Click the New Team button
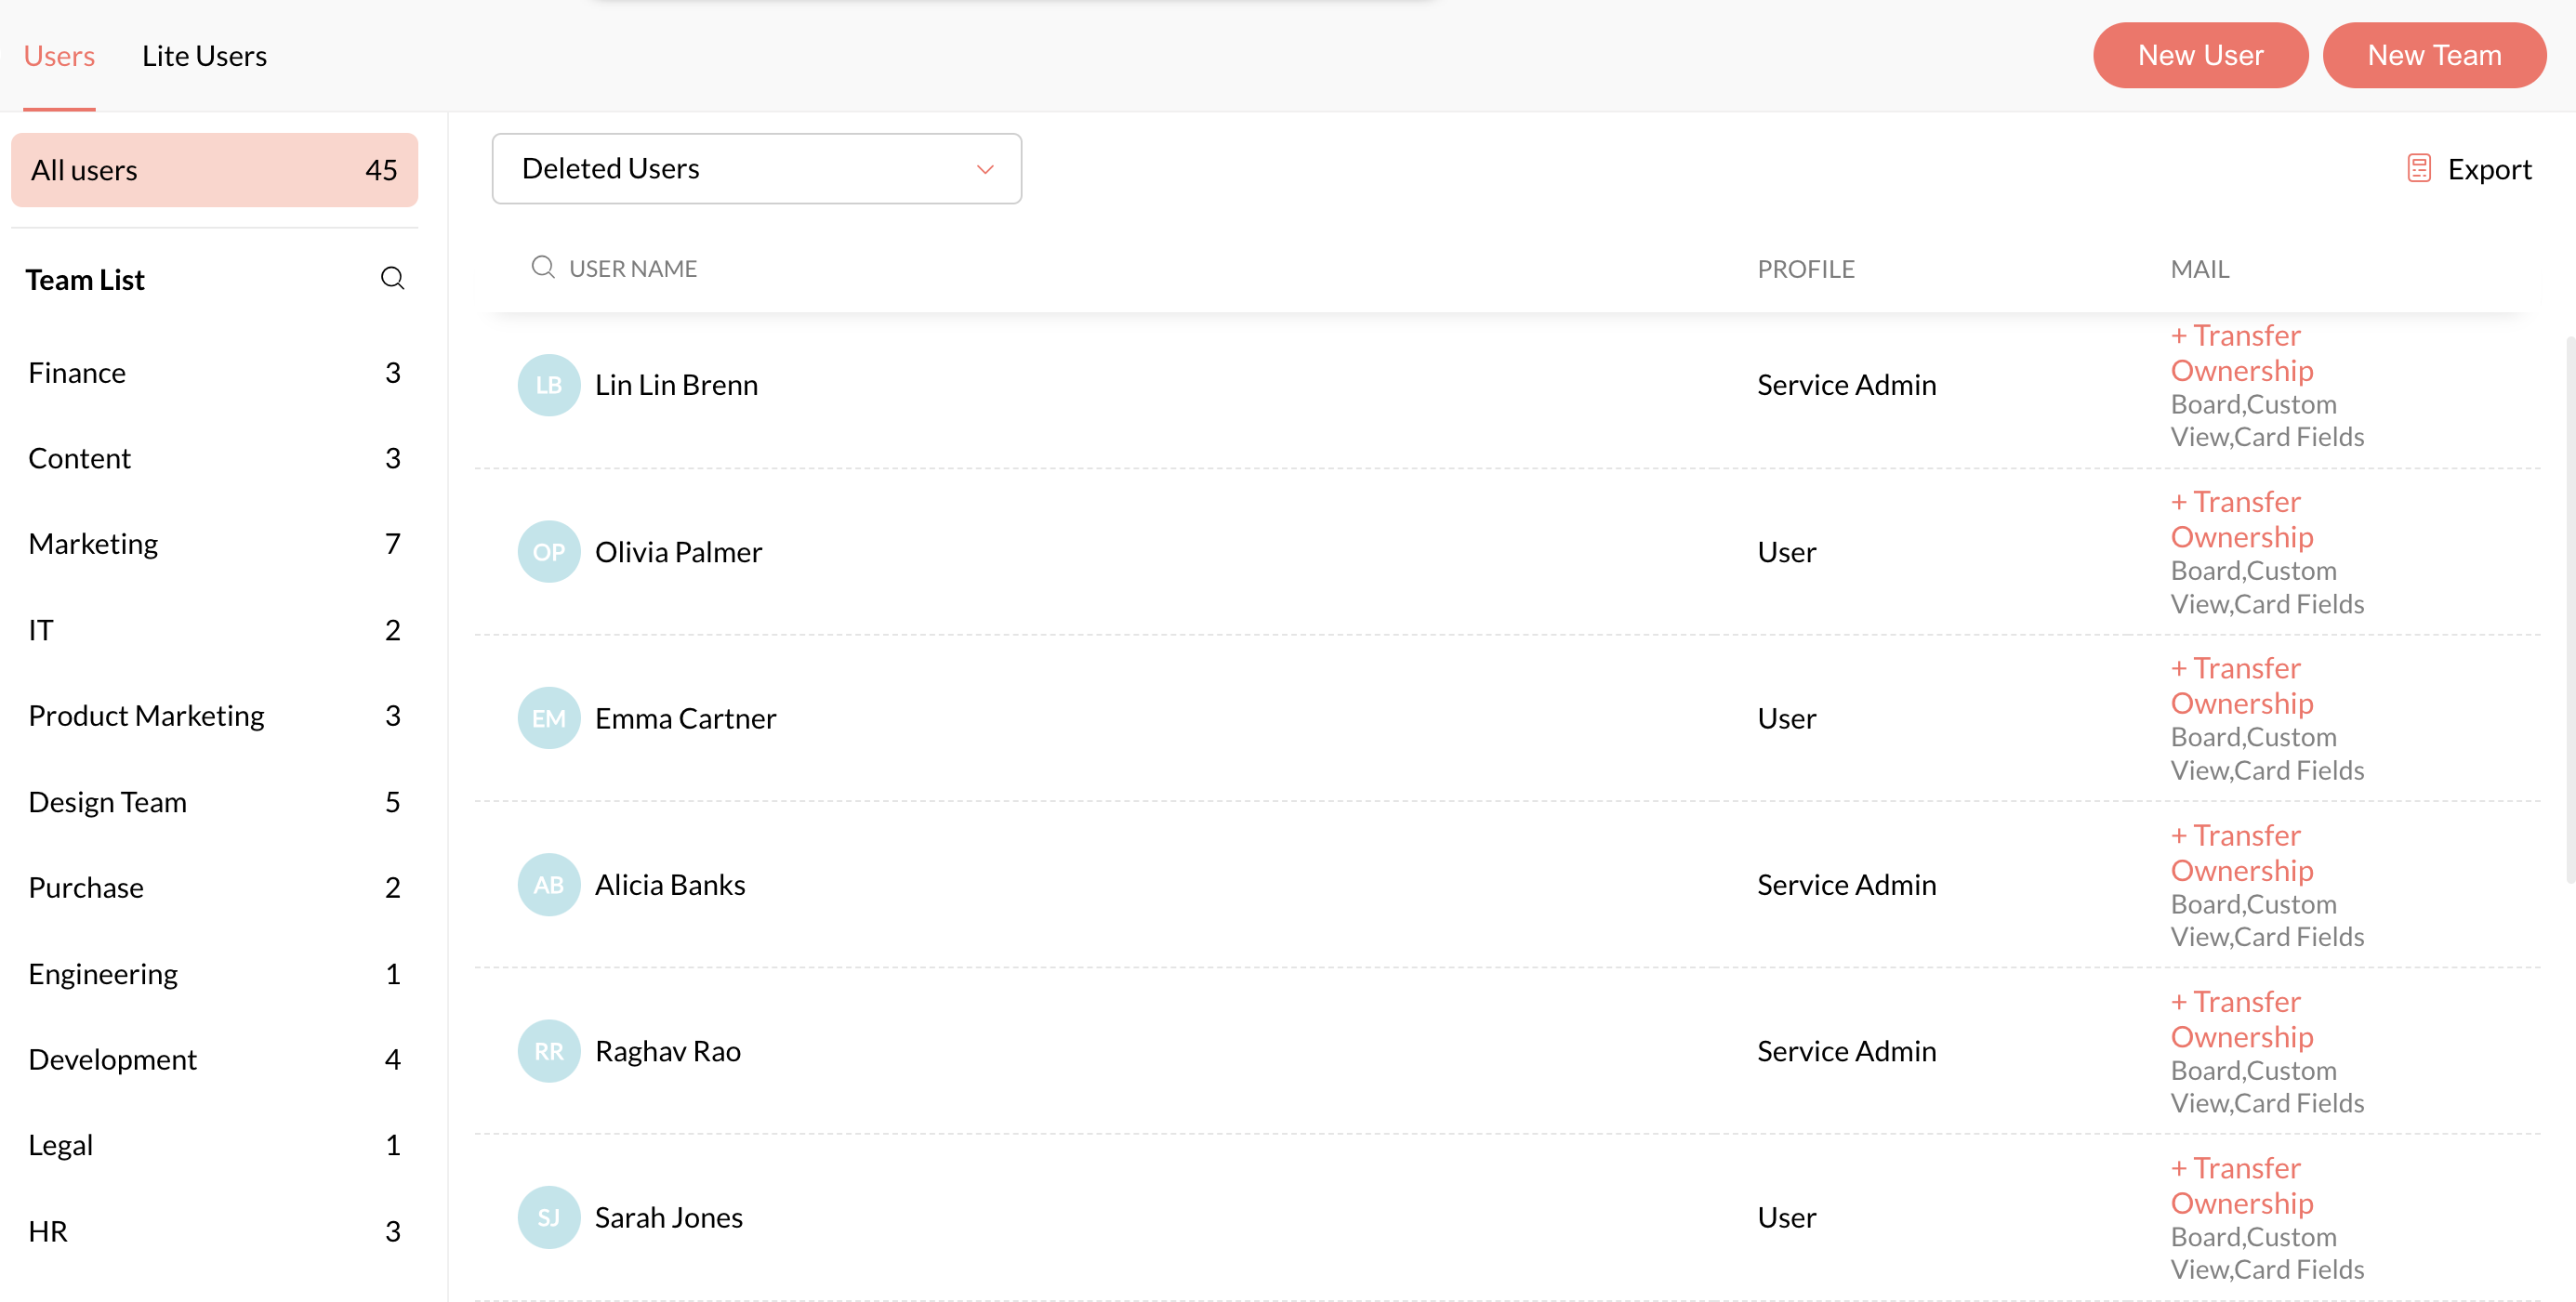2576x1302 pixels. pyautogui.click(x=2433, y=55)
